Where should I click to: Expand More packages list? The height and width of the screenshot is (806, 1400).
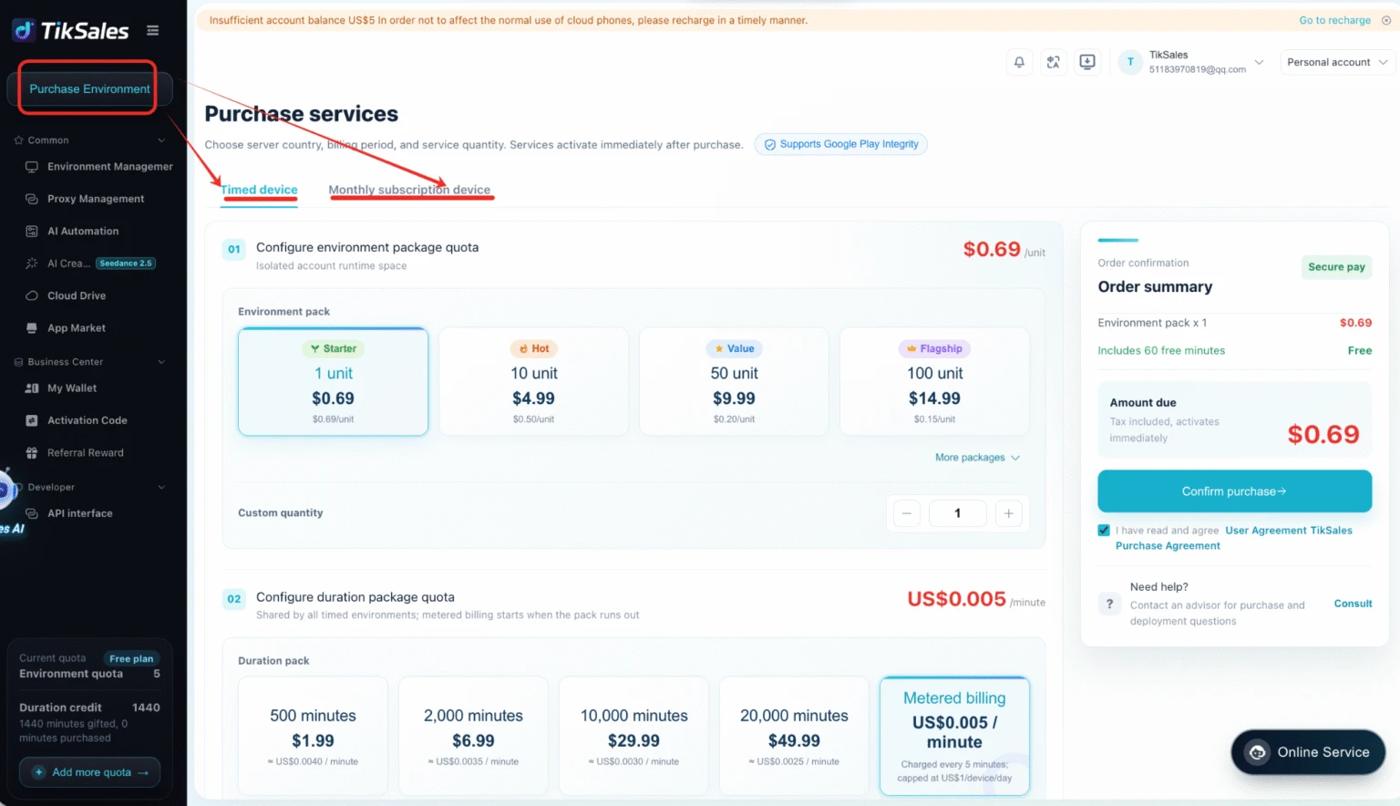(977, 458)
